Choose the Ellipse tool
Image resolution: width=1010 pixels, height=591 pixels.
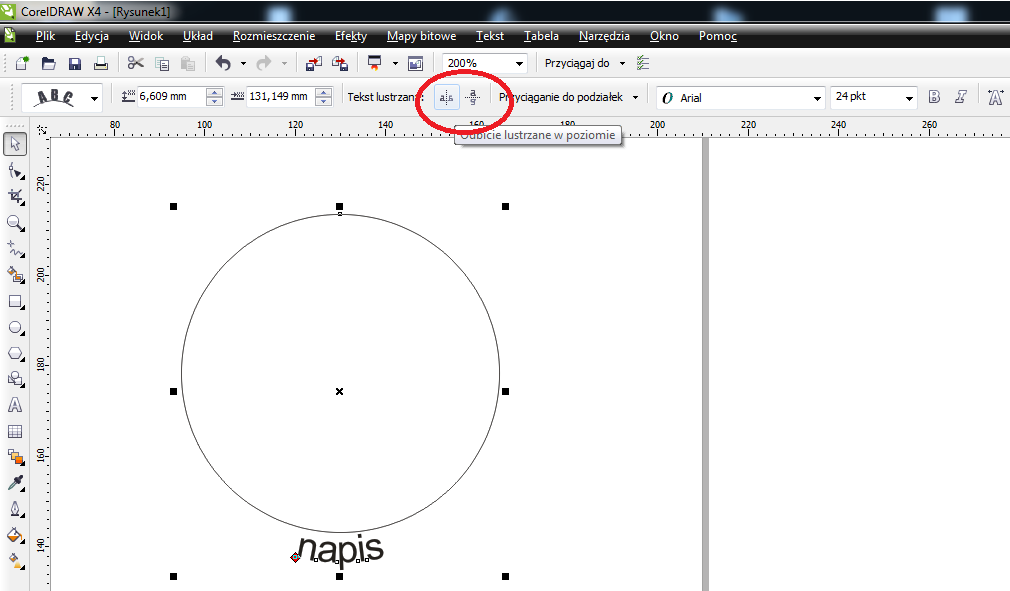click(15, 327)
